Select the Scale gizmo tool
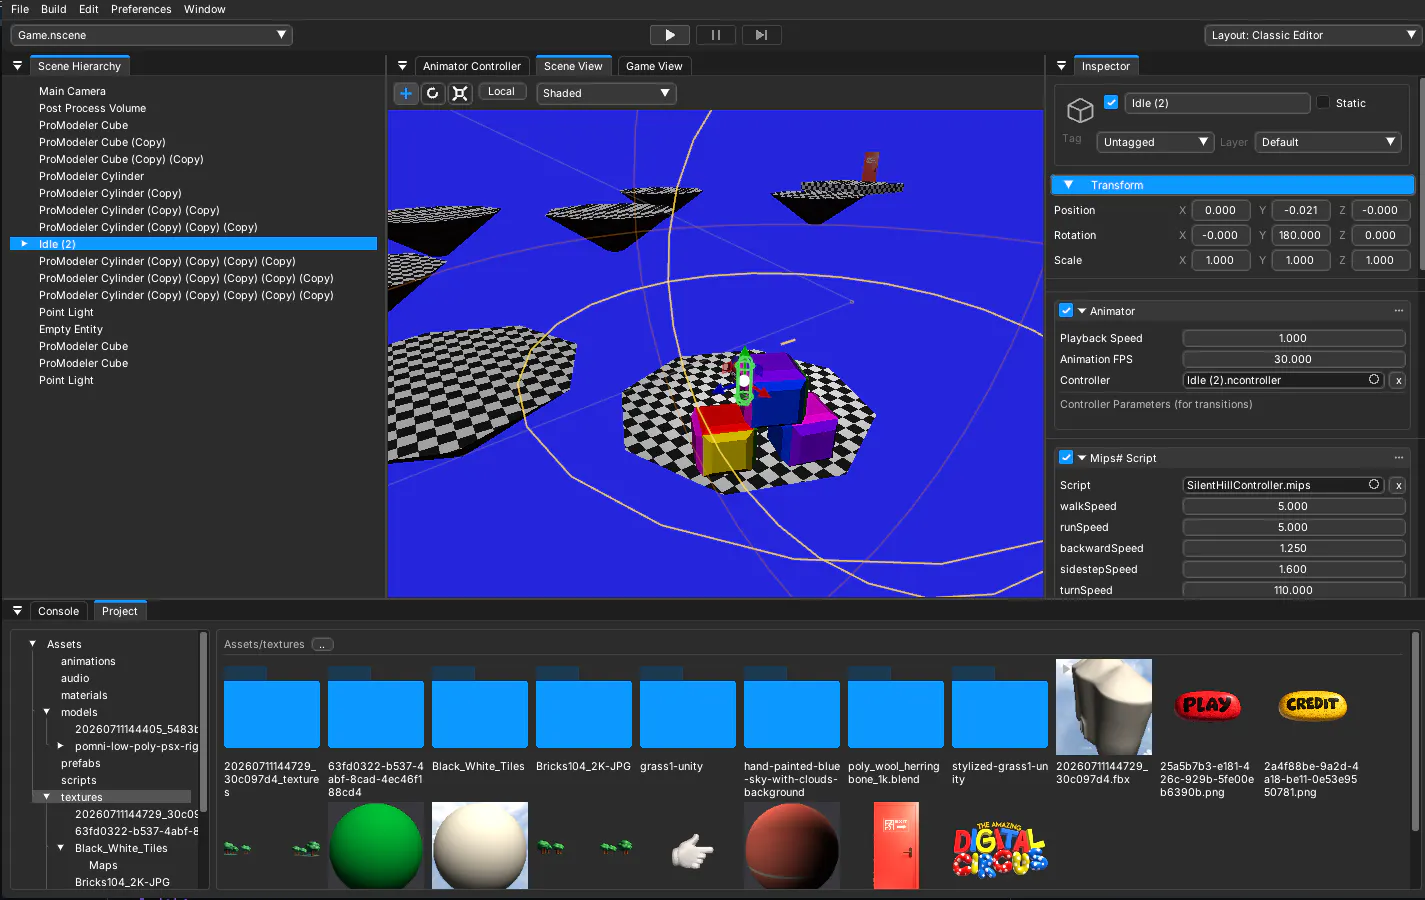Screen dimensions: 1425x900 point(460,93)
